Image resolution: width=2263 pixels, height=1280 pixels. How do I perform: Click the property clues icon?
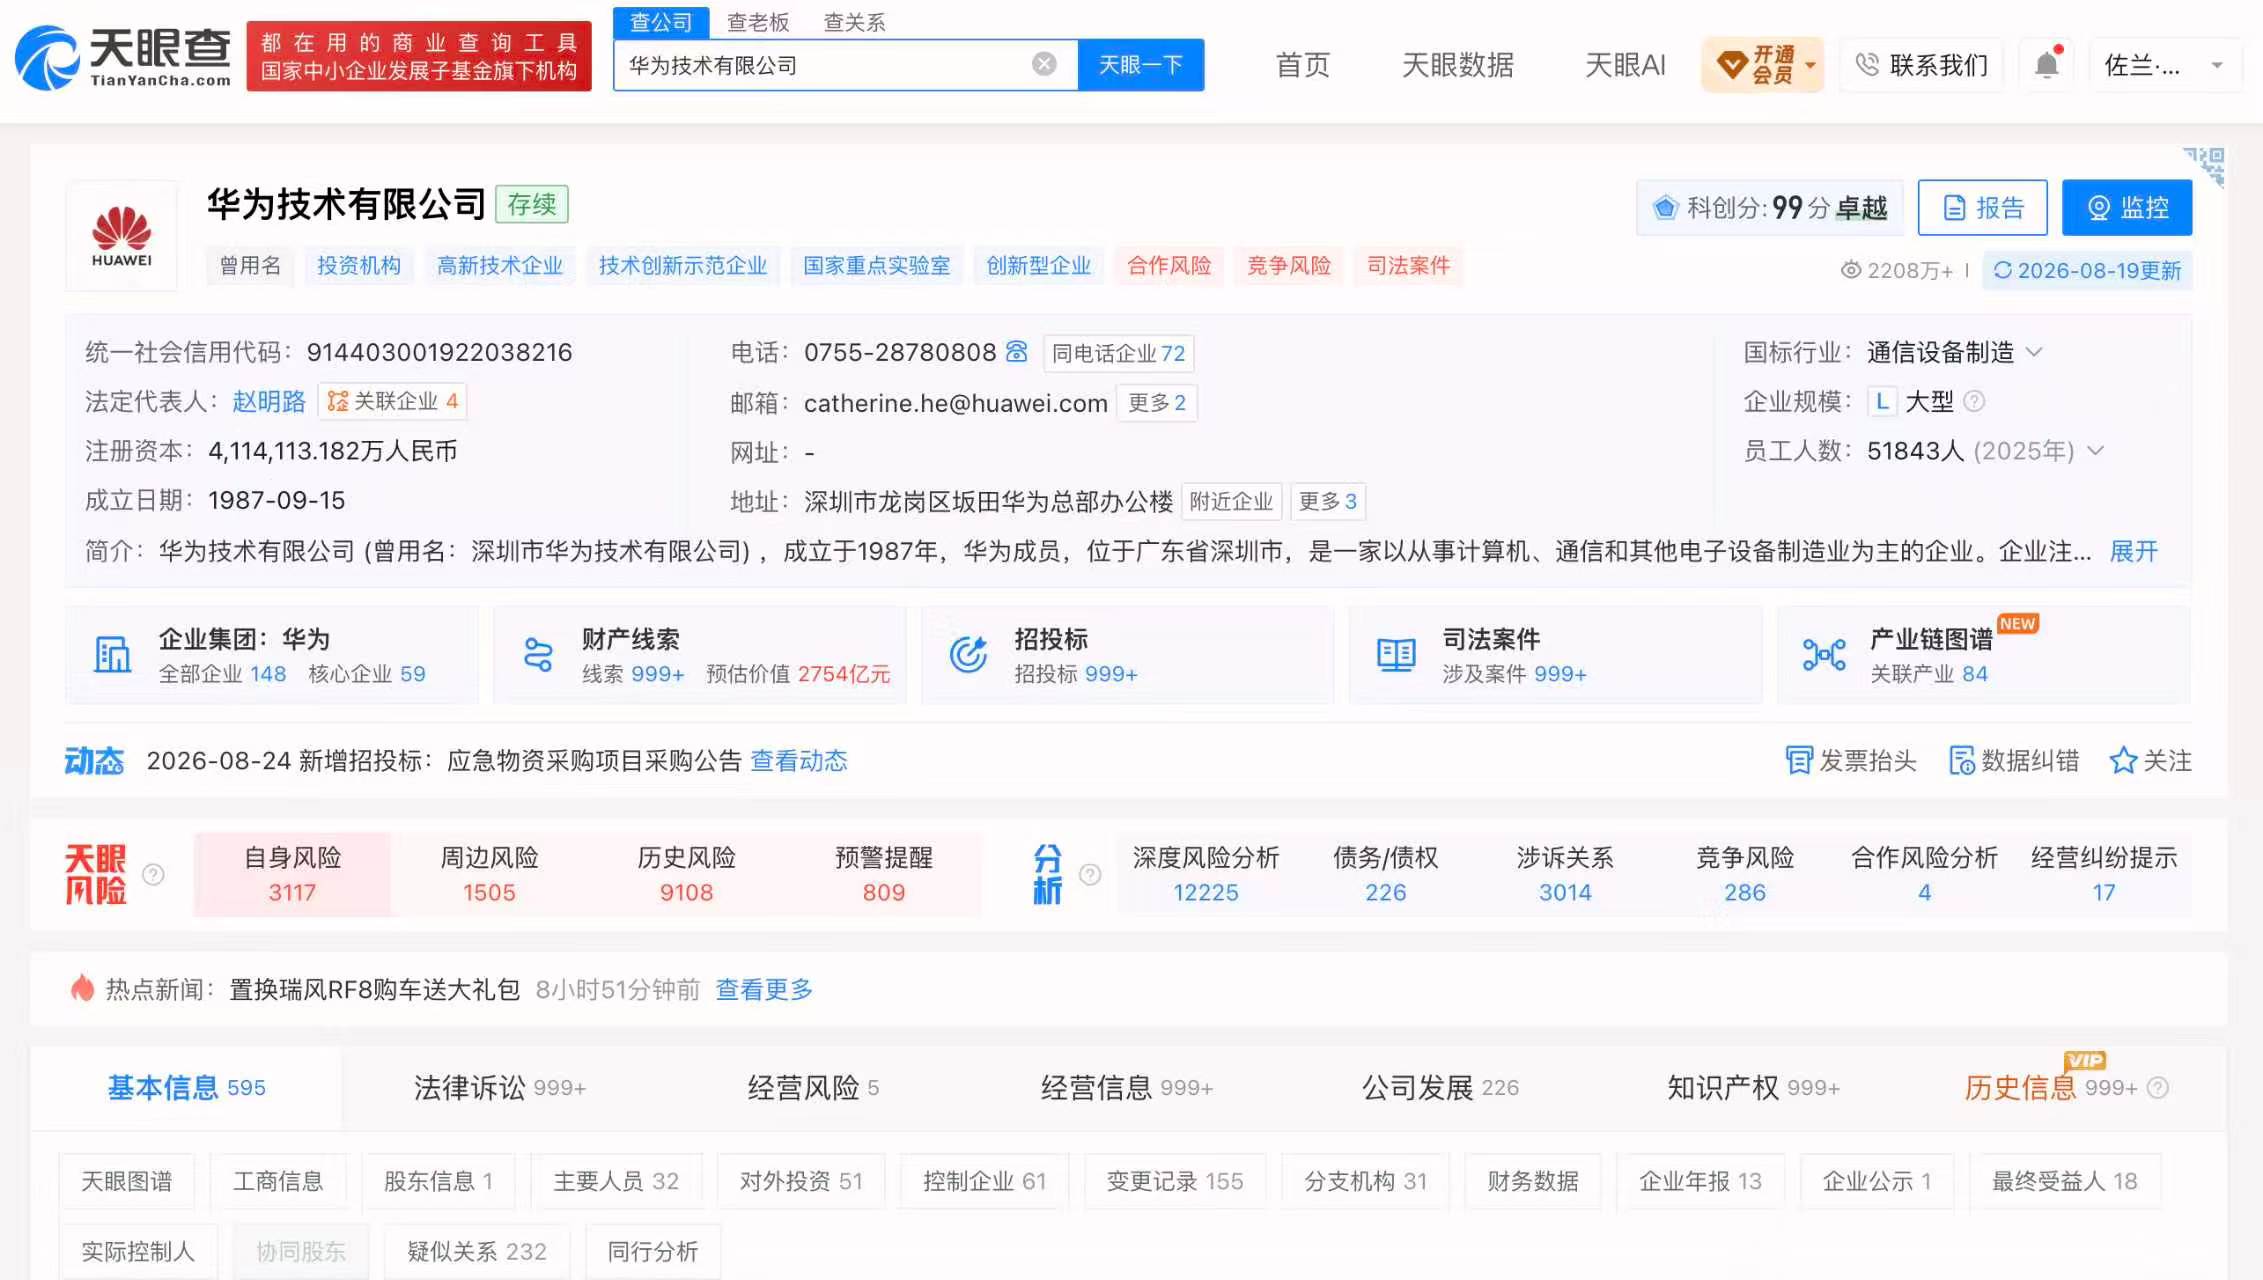pyautogui.click(x=538, y=655)
